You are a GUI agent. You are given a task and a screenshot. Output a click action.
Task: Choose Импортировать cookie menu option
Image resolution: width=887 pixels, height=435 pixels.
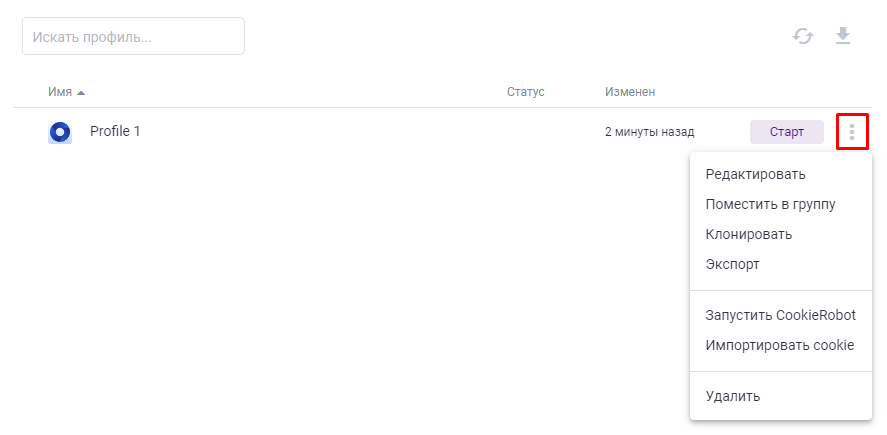[x=781, y=345]
